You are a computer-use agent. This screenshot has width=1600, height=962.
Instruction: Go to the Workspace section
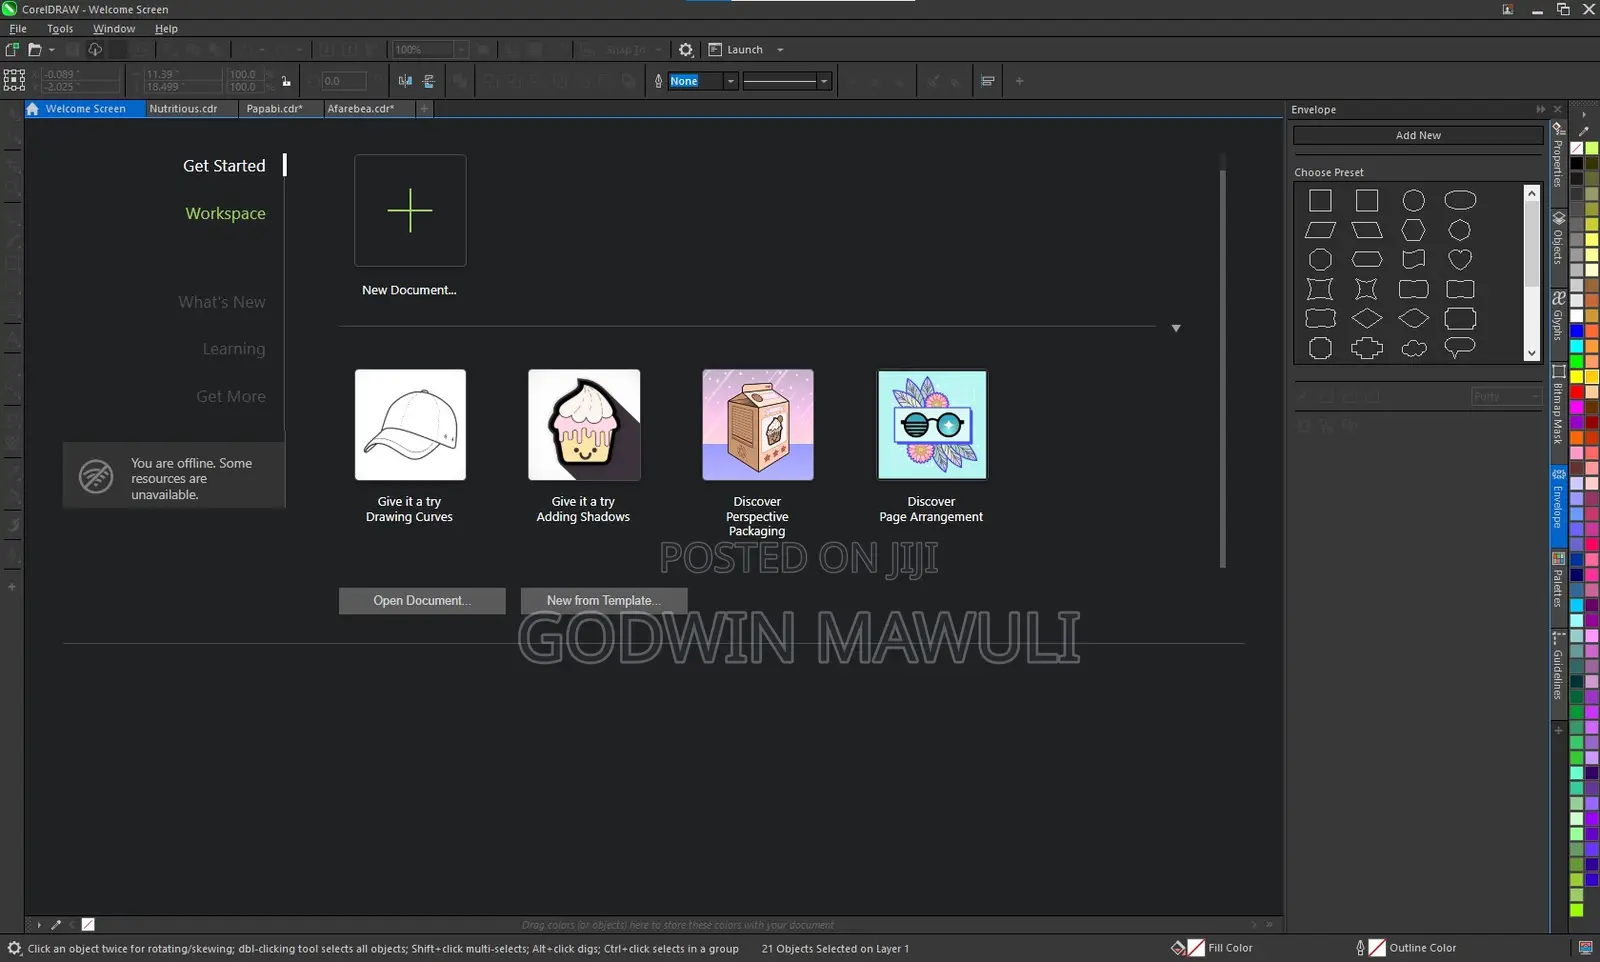tap(225, 213)
